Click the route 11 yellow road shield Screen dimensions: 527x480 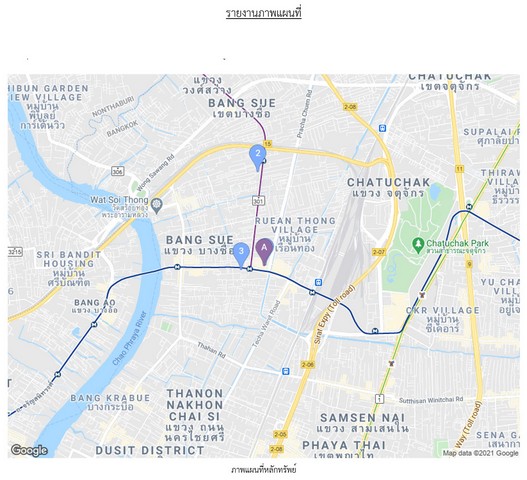(x=459, y=169)
